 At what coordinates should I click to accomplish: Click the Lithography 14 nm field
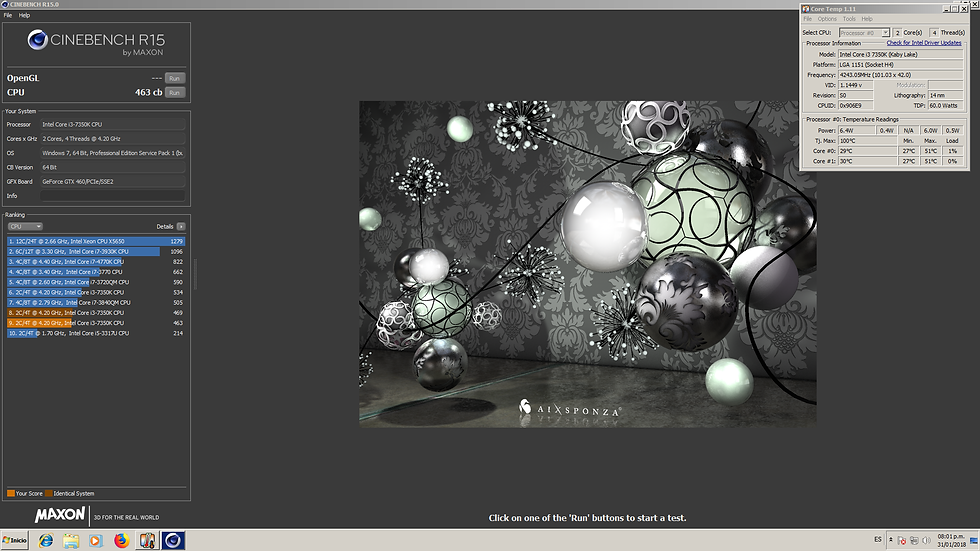pyautogui.click(x=946, y=95)
